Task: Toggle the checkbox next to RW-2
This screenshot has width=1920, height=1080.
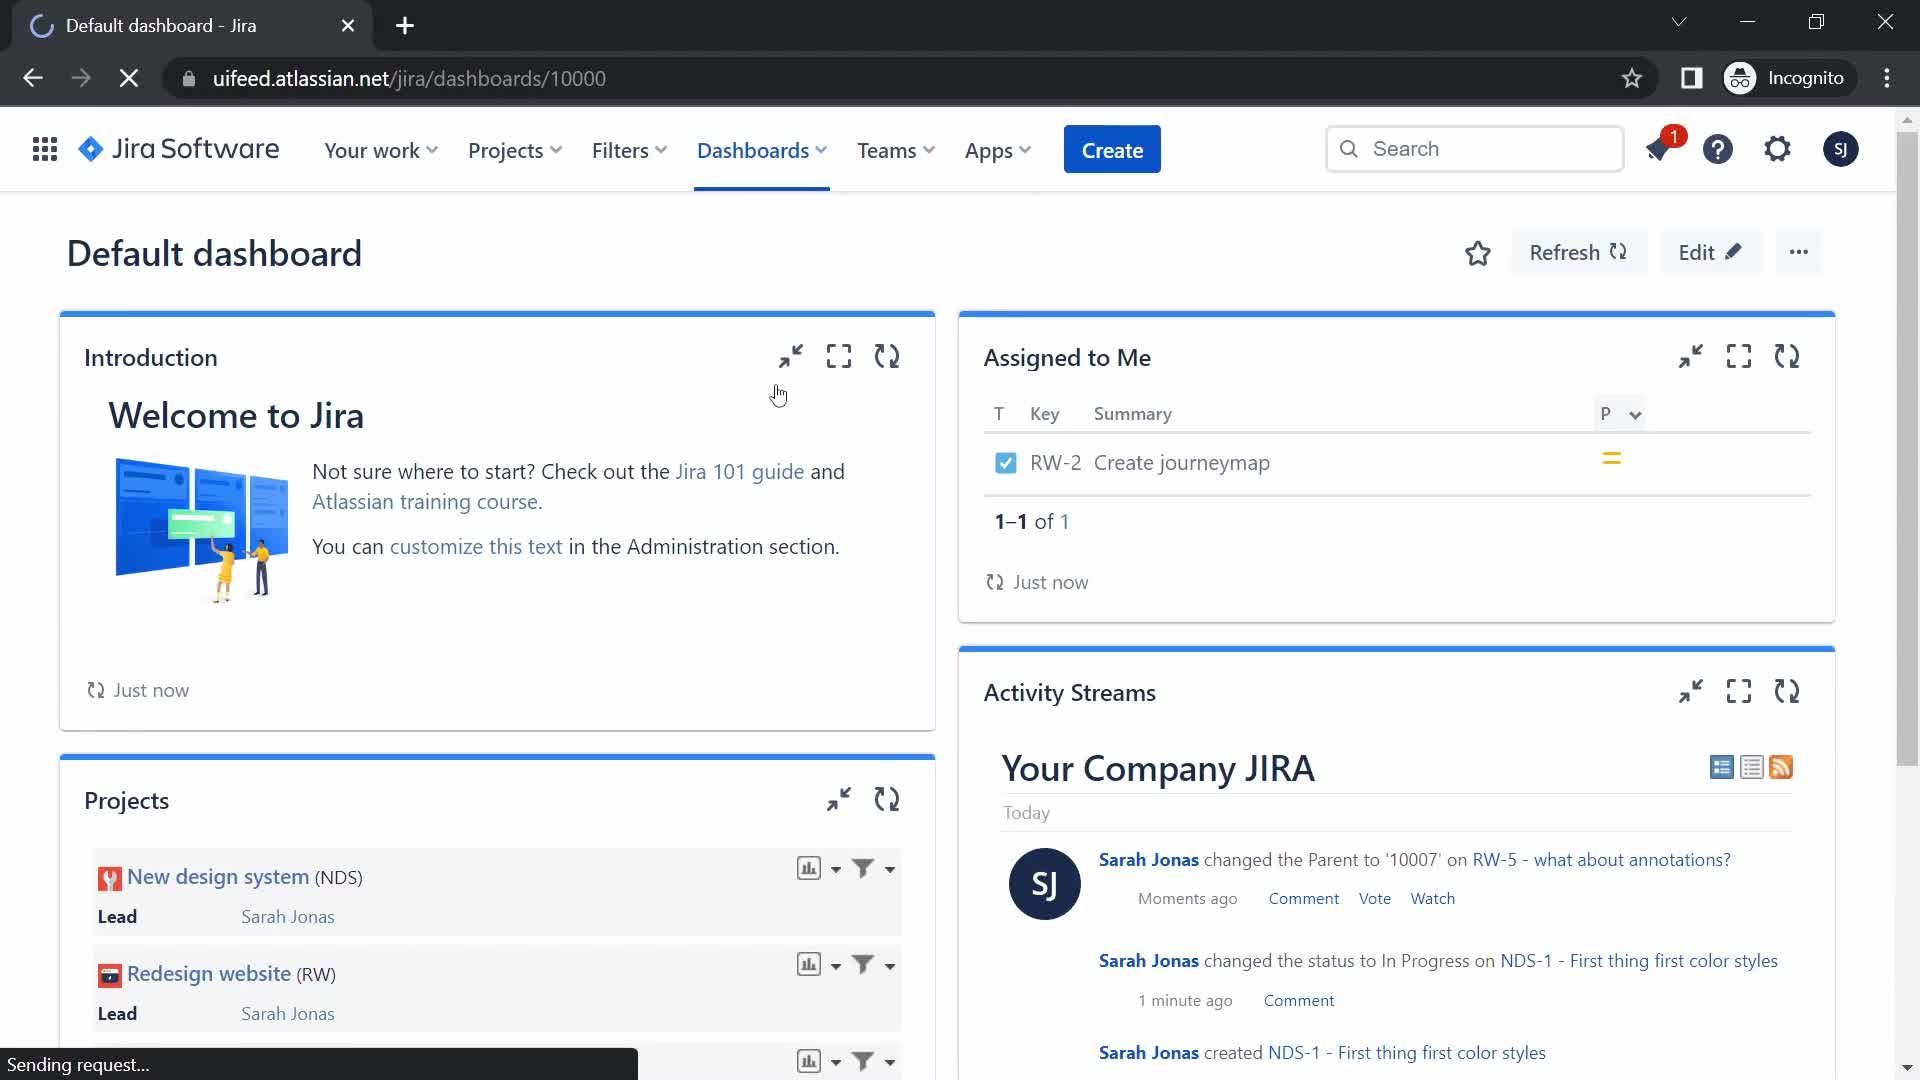Action: (1006, 463)
